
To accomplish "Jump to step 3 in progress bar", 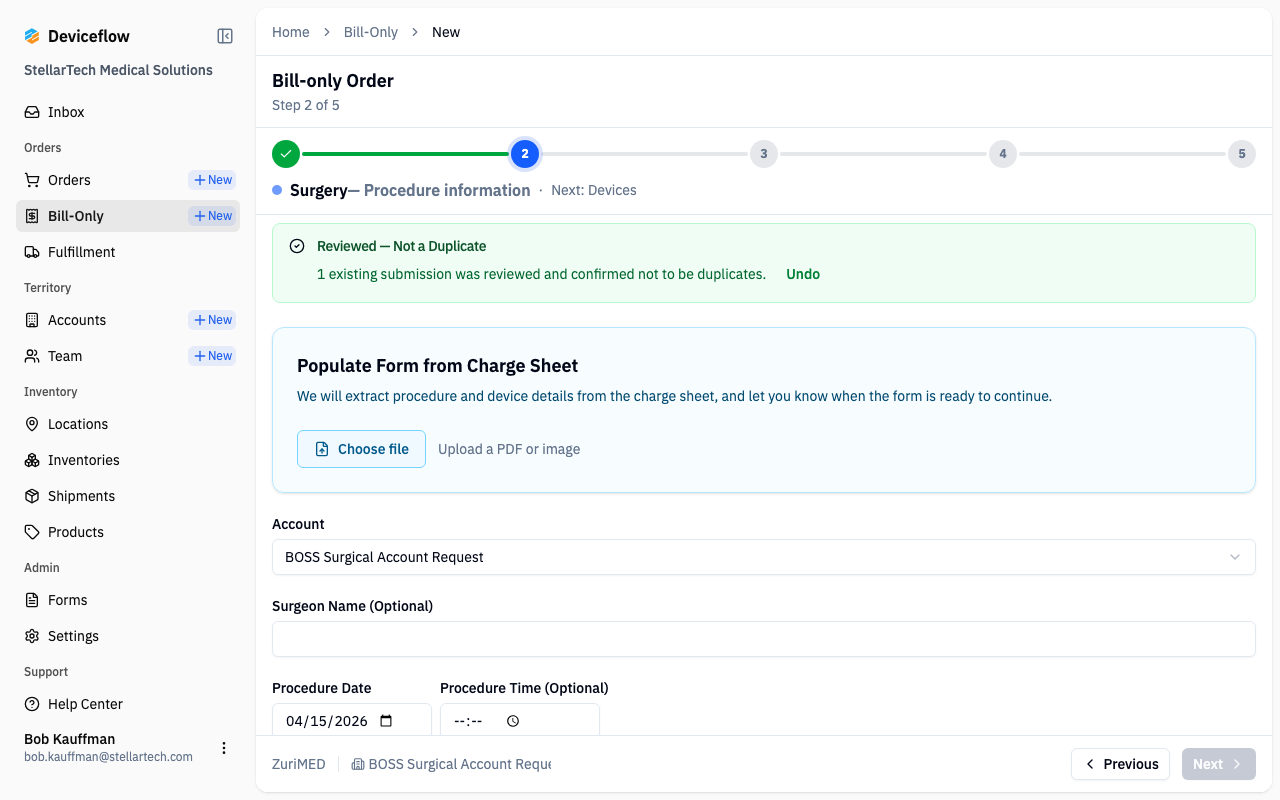I will click(764, 154).
